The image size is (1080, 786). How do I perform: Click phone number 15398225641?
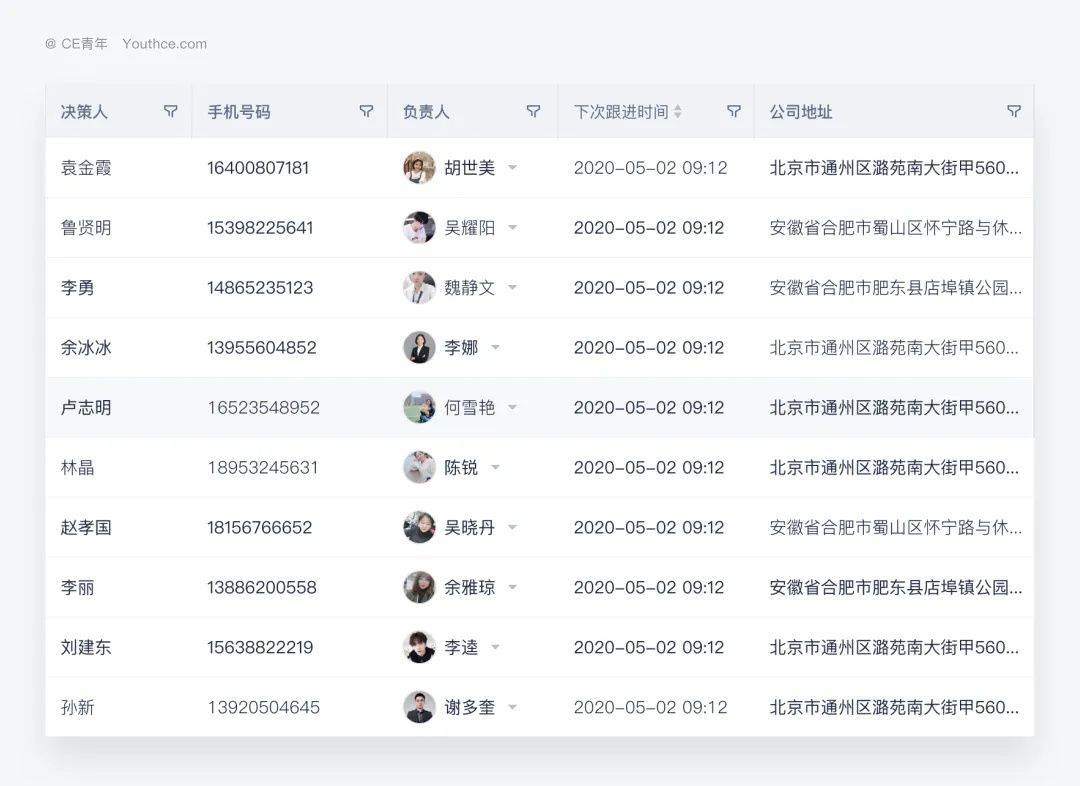[x=260, y=227]
